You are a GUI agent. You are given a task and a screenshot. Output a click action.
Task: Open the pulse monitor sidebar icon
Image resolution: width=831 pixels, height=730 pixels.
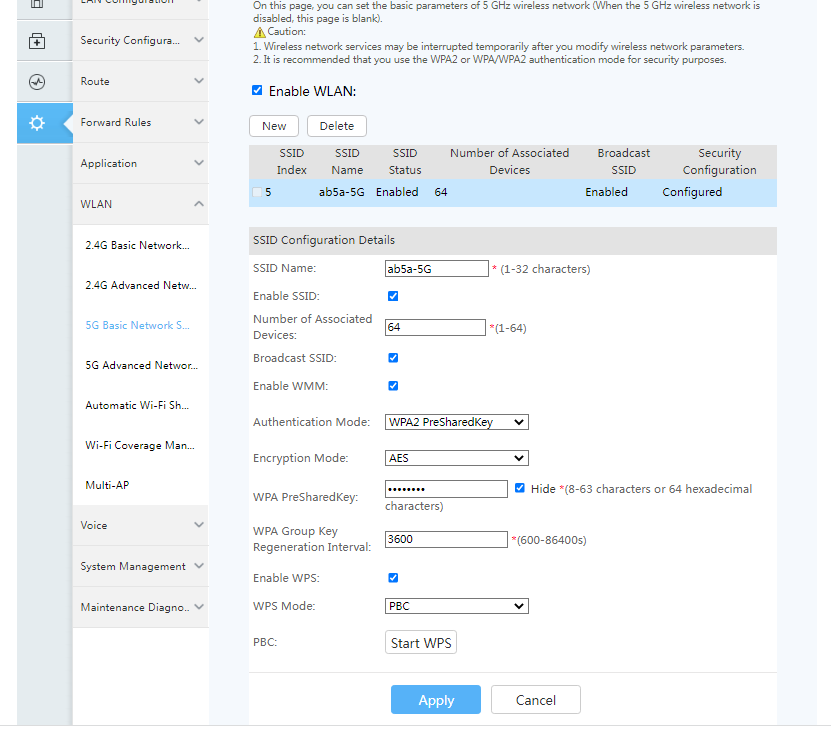(x=37, y=82)
